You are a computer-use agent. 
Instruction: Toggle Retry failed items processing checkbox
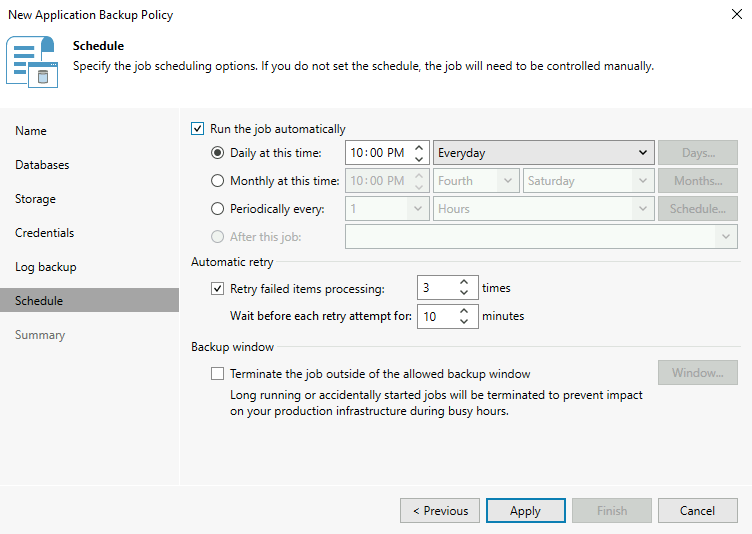[x=218, y=289]
